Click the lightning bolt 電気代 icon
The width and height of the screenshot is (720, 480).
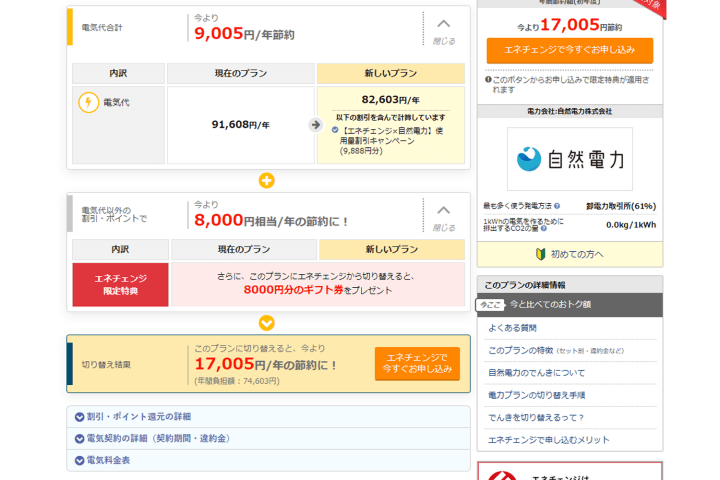pyautogui.click(x=89, y=102)
